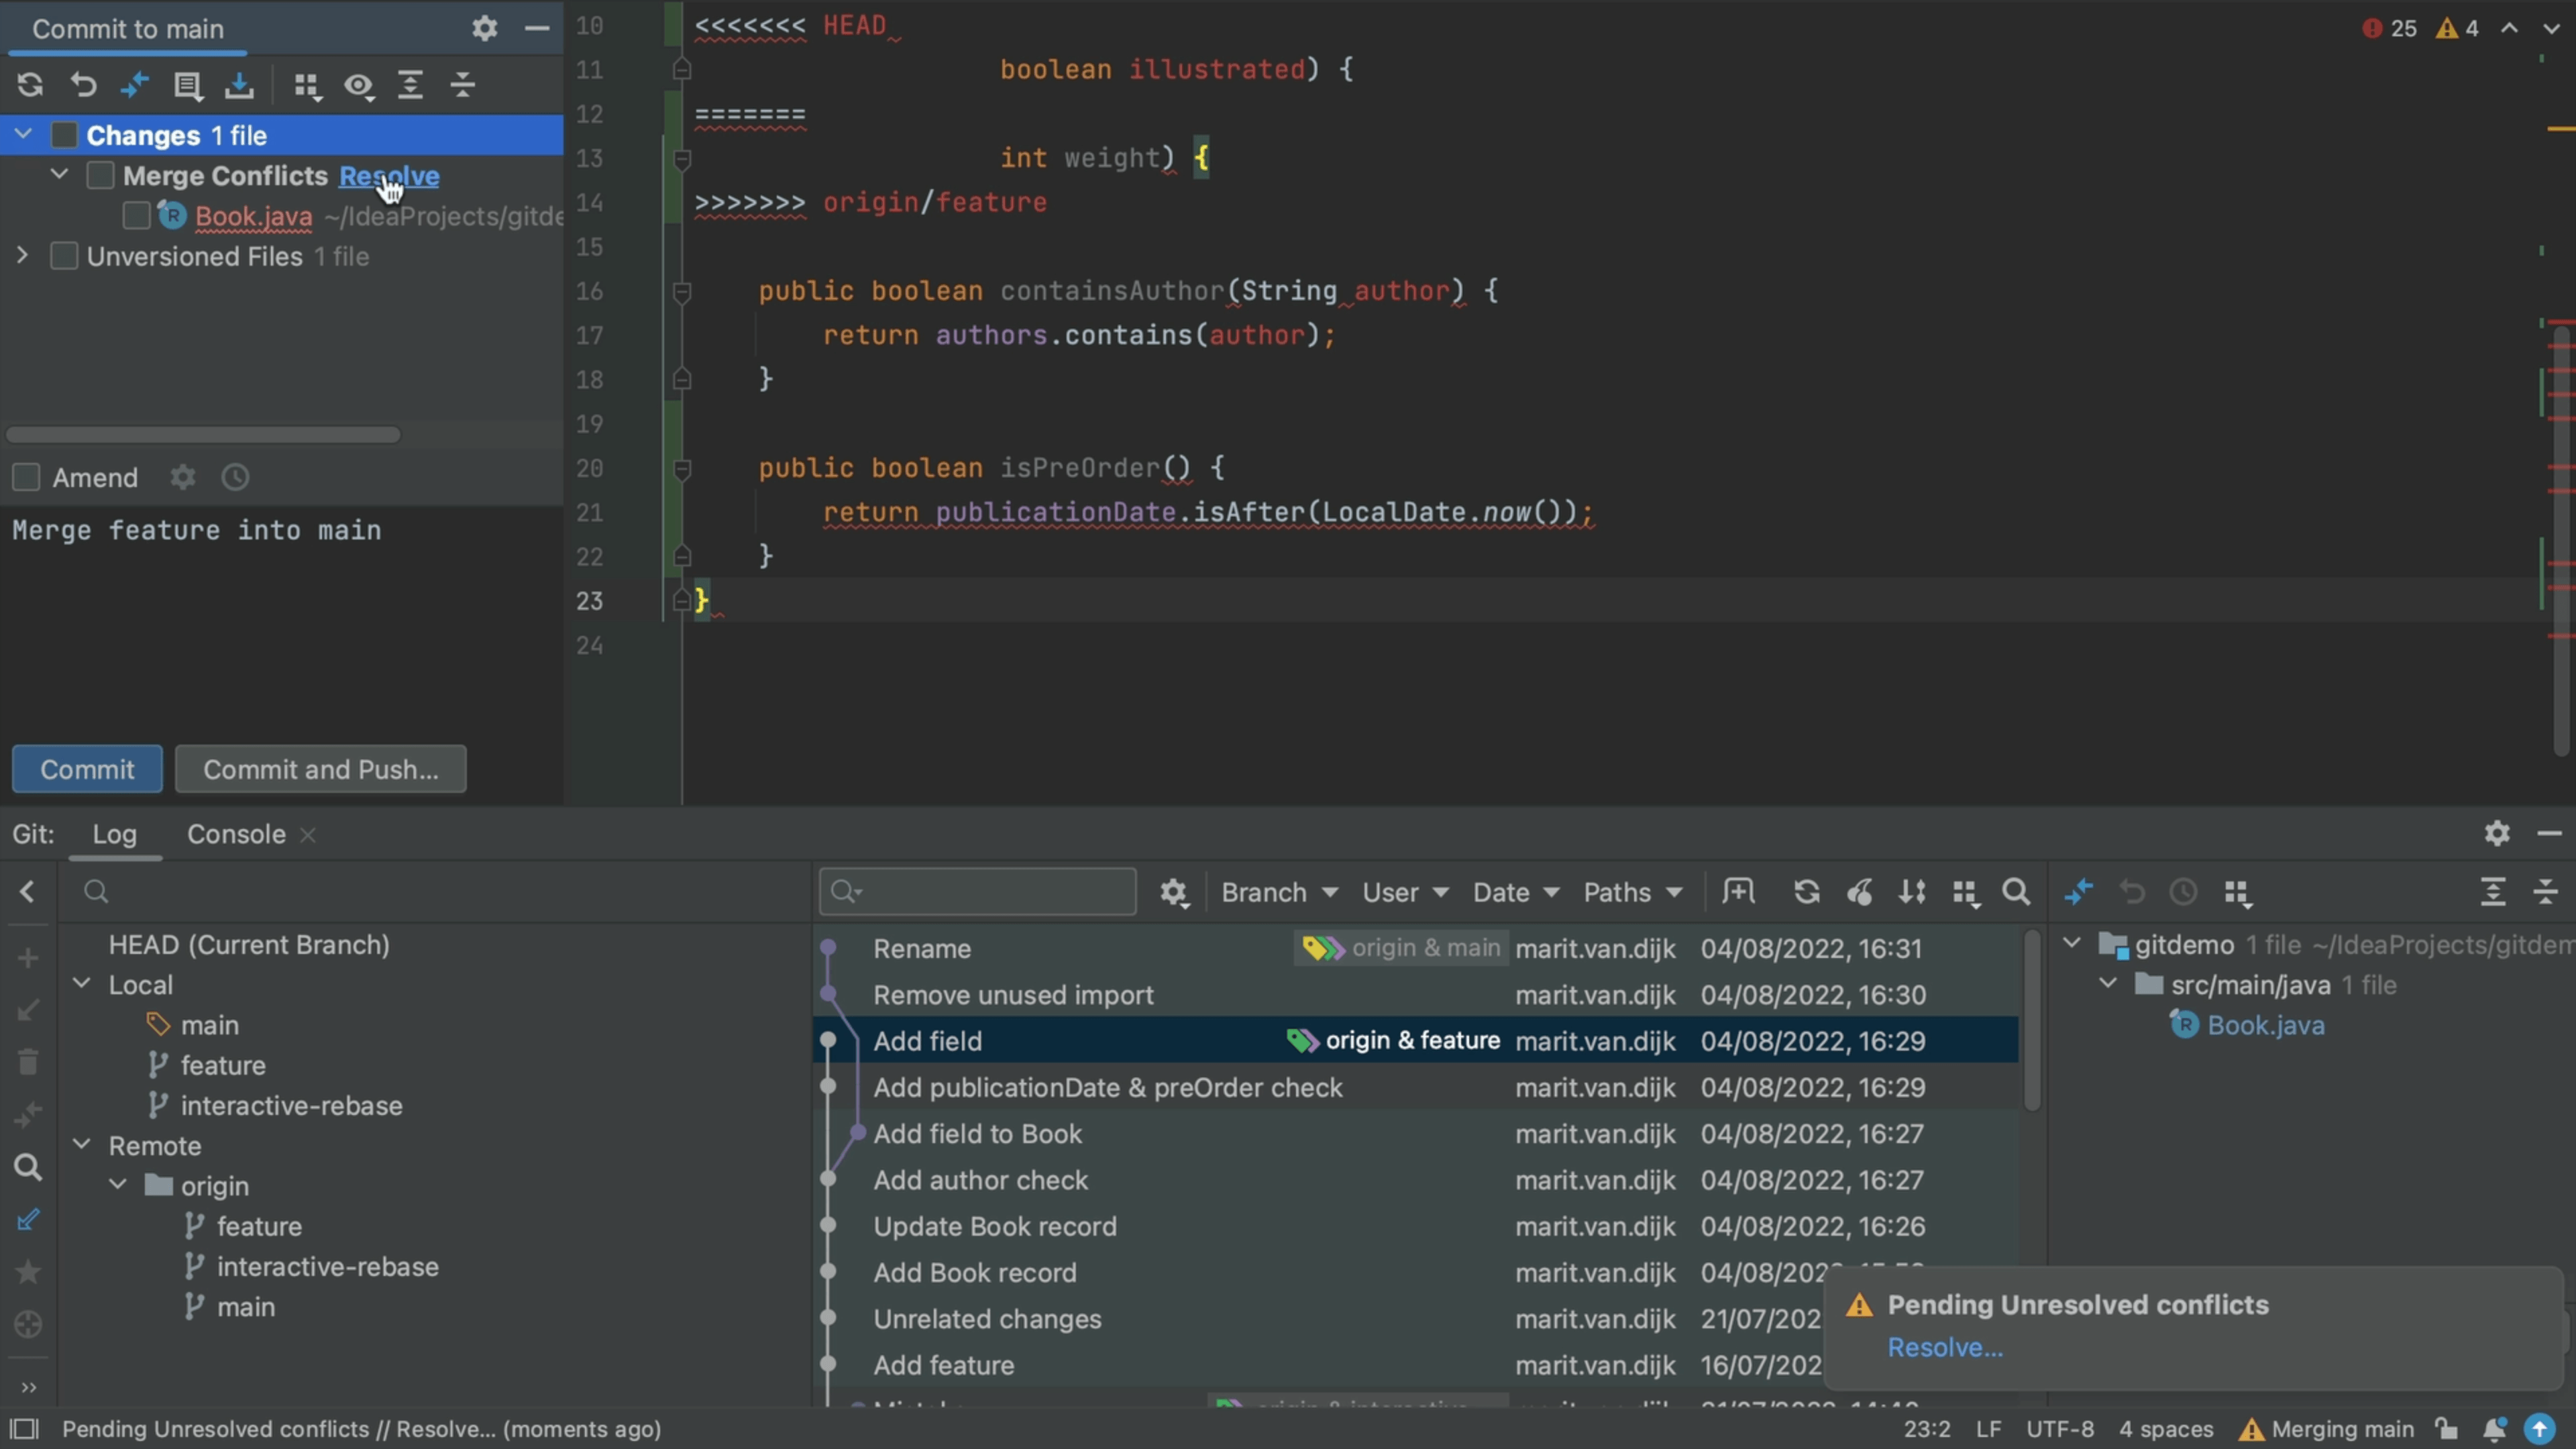Open the Branch filter dropdown
2576x1449 pixels.
[x=1278, y=892]
